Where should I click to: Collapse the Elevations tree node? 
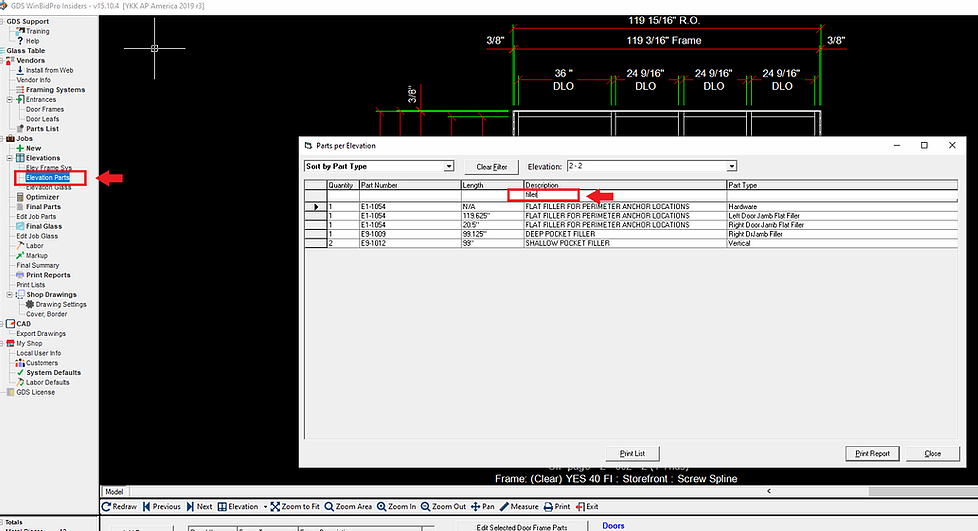pyautogui.click(x=9, y=158)
